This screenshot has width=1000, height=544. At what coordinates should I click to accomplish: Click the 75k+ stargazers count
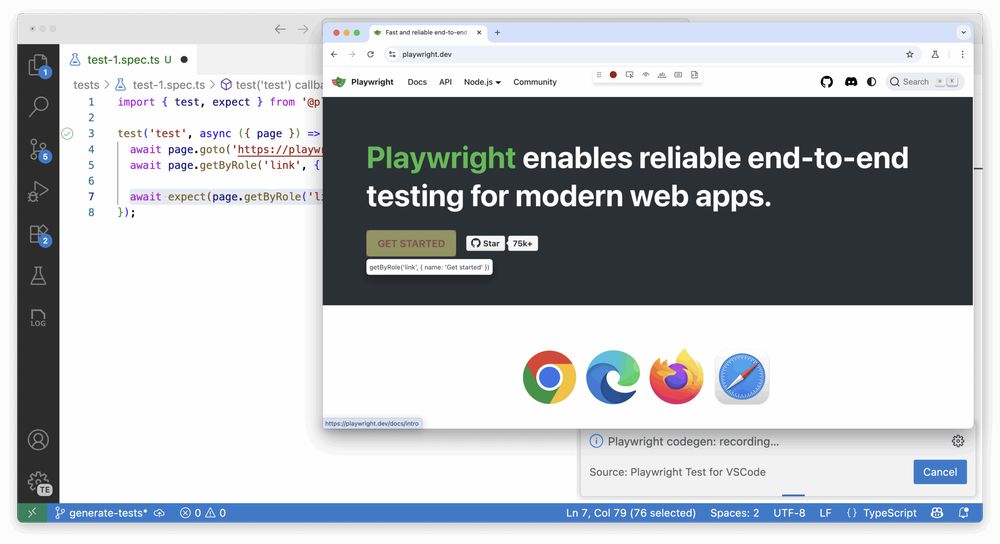coord(522,243)
